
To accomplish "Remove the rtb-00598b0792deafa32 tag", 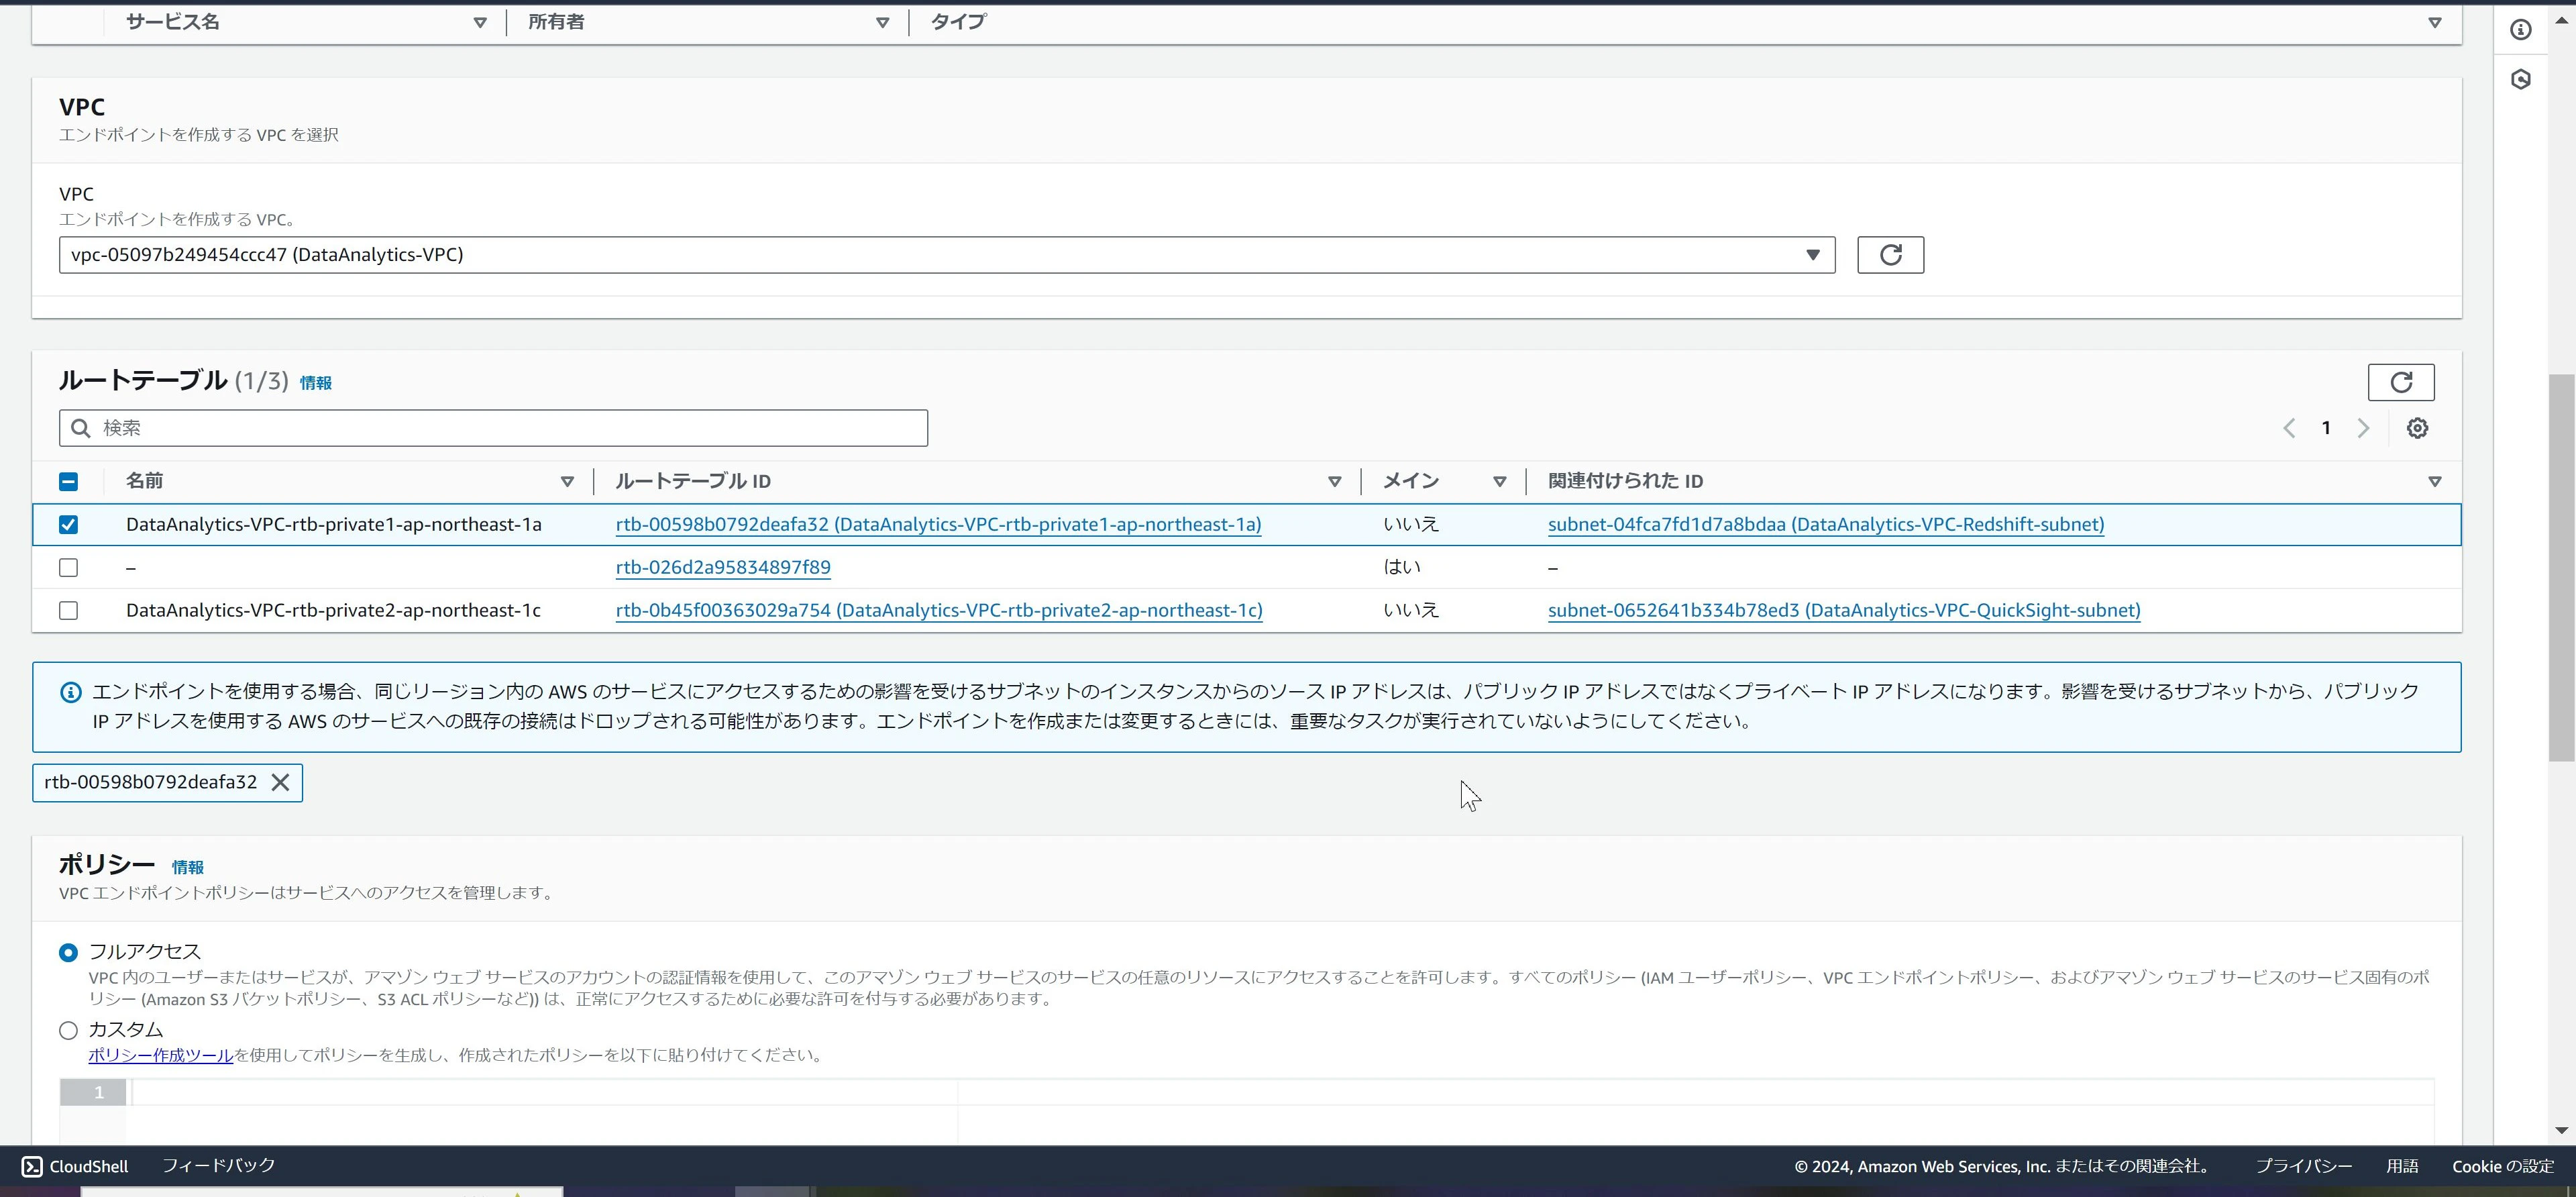I will [x=280, y=782].
